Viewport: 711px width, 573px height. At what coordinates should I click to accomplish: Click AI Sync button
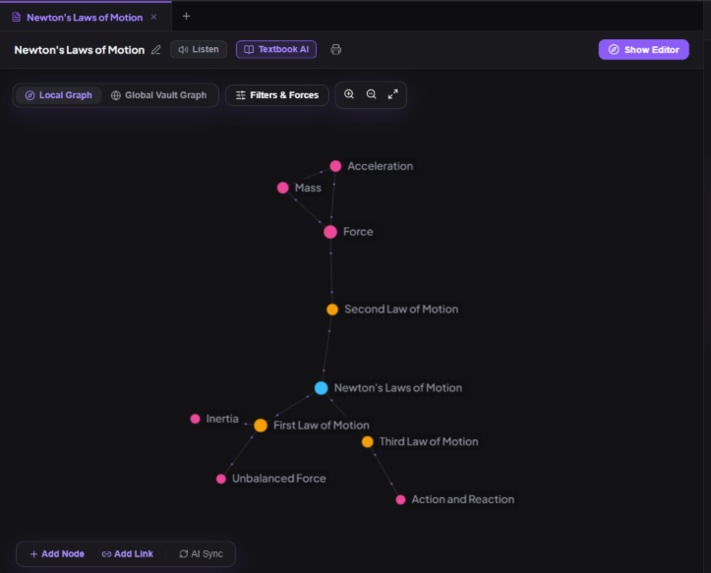[201, 554]
